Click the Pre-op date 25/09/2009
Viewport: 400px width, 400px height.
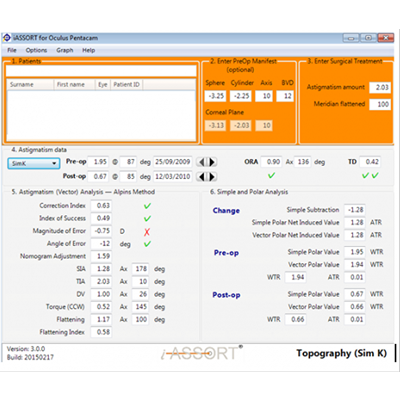(173, 162)
